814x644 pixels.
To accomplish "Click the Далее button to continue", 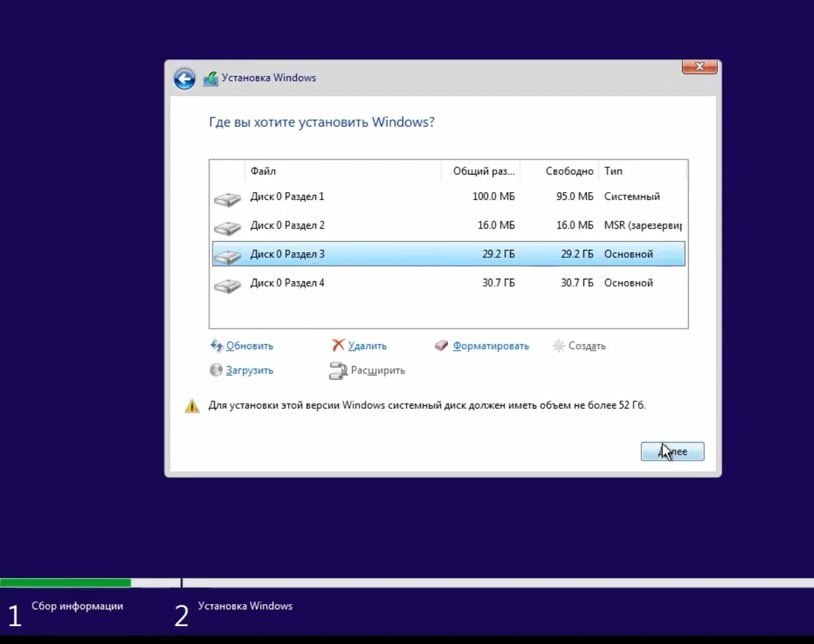I will 672,451.
